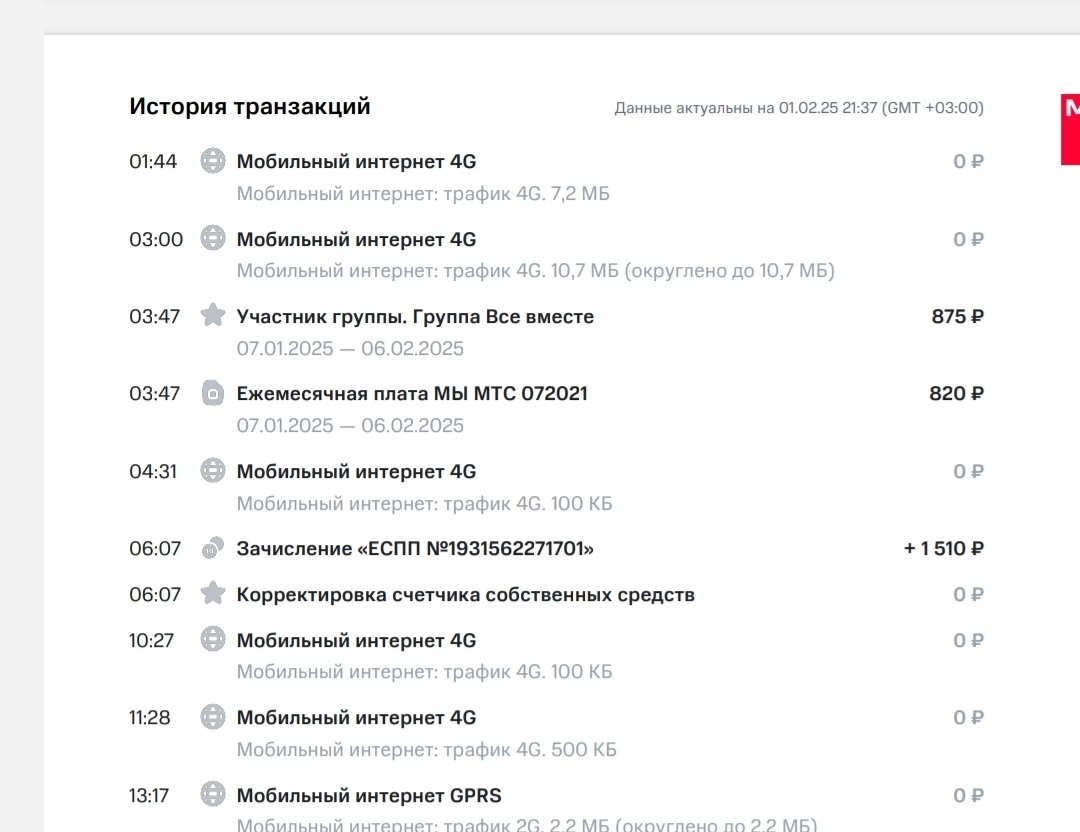Select Зачисление «ЕСПП №193156227170 1» row title

(x=415, y=549)
